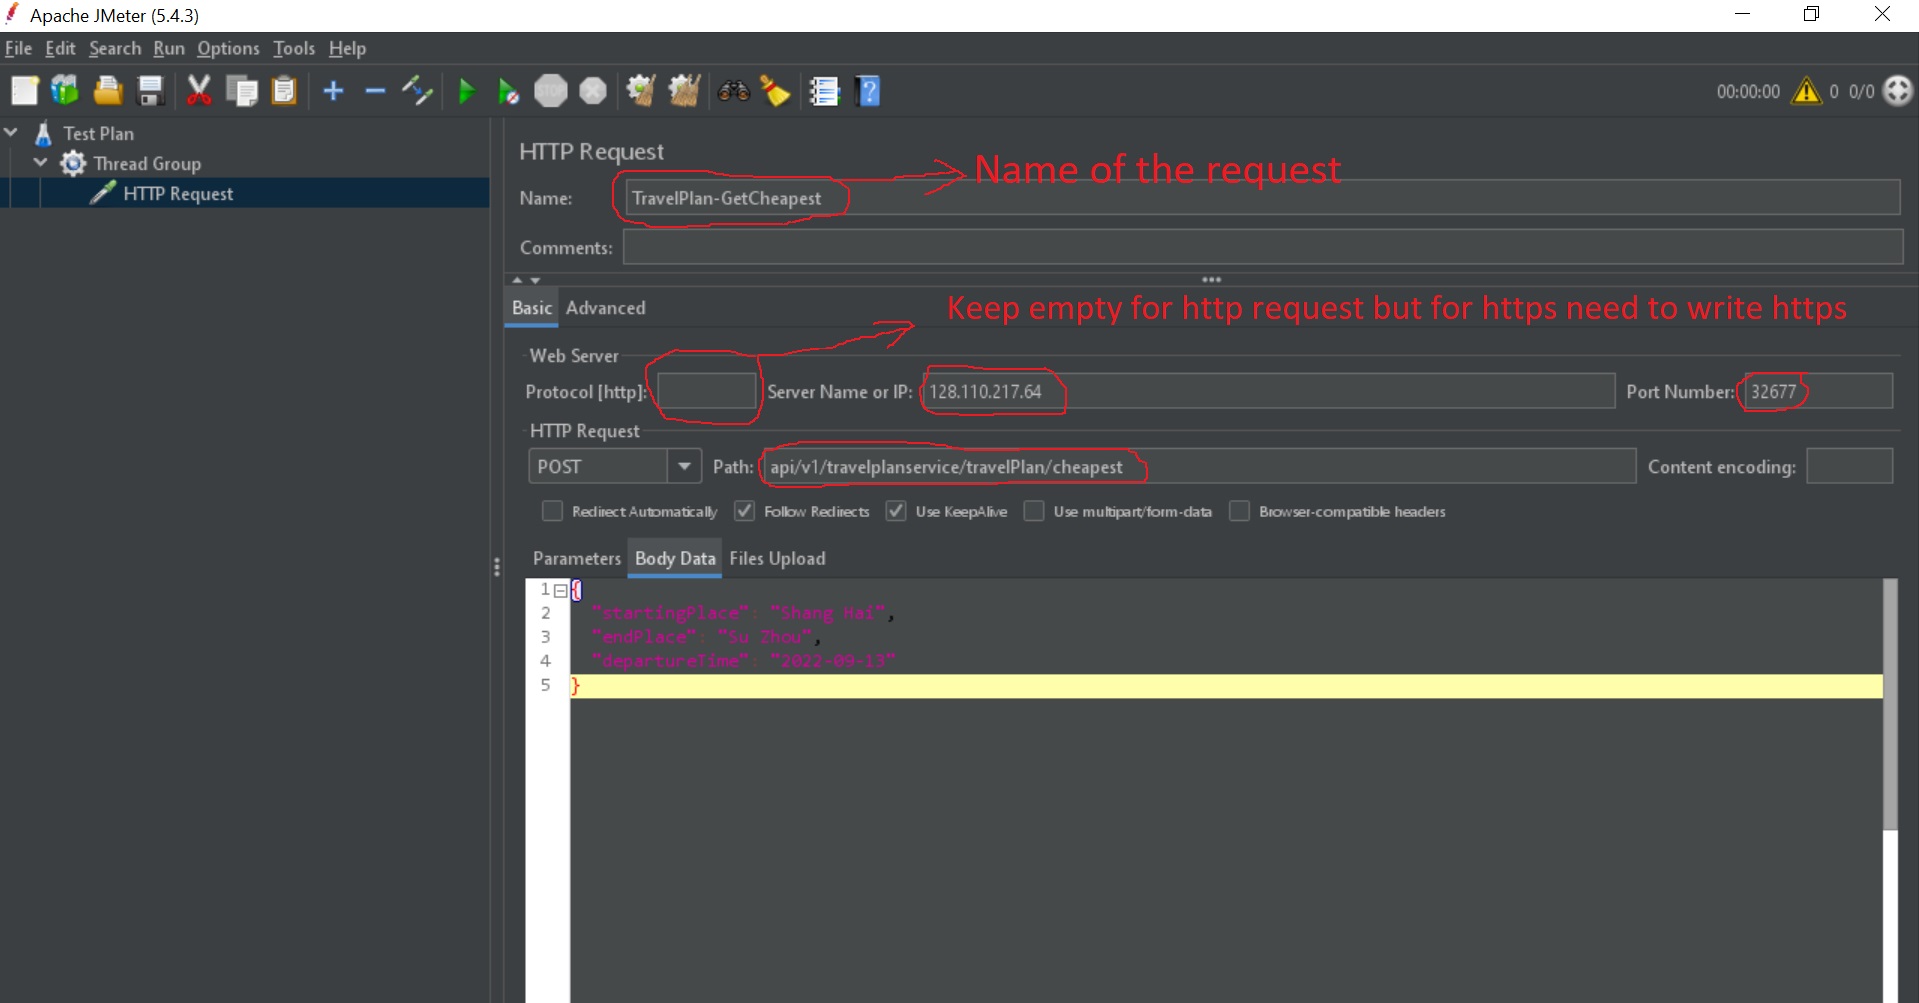
Task: Click the "endPlace" line in body data
Action: (706, 637)
